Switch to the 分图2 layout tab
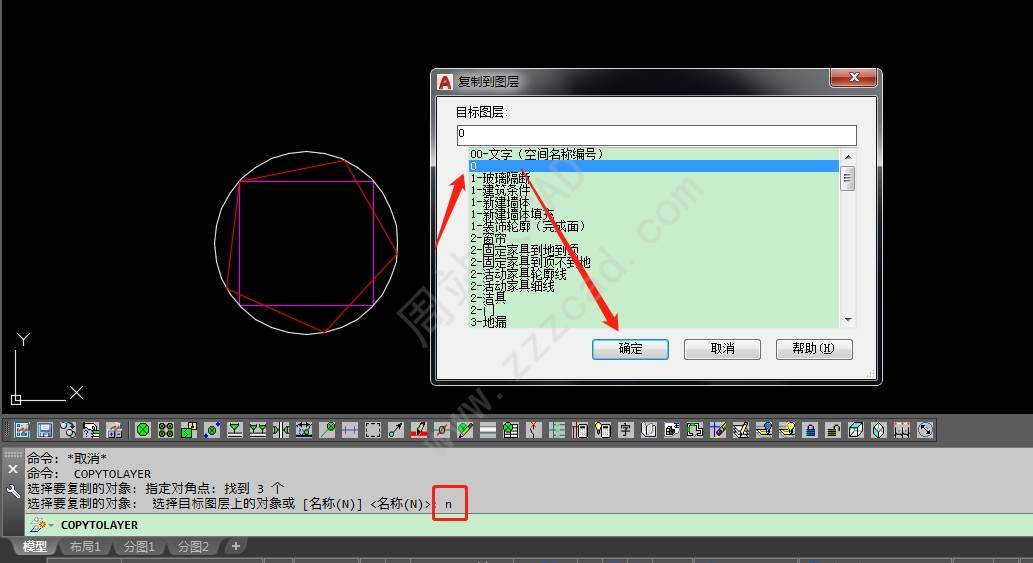The width and height of the screenshot is (1033, 563). pyautogui.click(x=193, y=547)
